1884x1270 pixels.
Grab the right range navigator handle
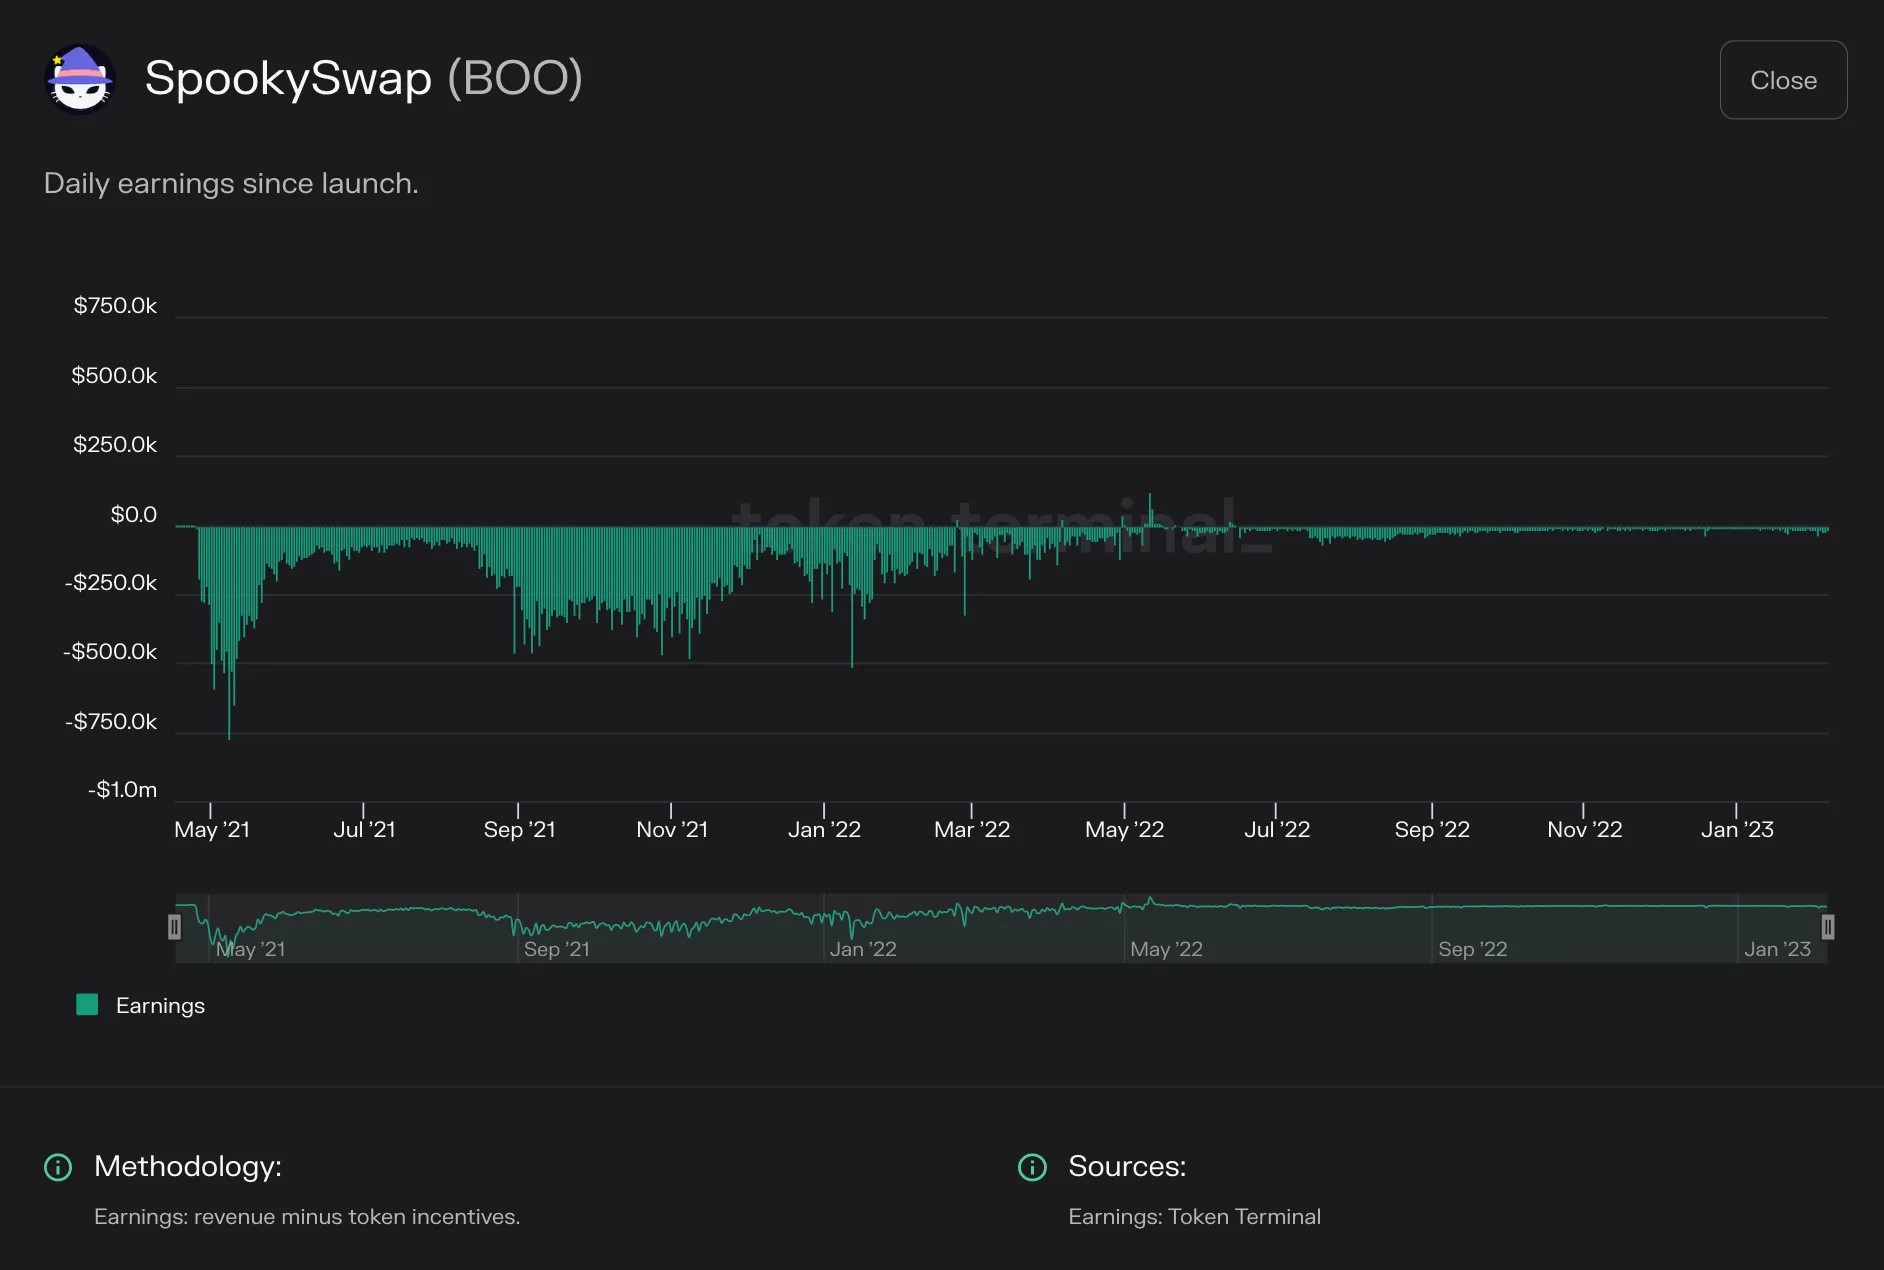(x=1828, y=927)
